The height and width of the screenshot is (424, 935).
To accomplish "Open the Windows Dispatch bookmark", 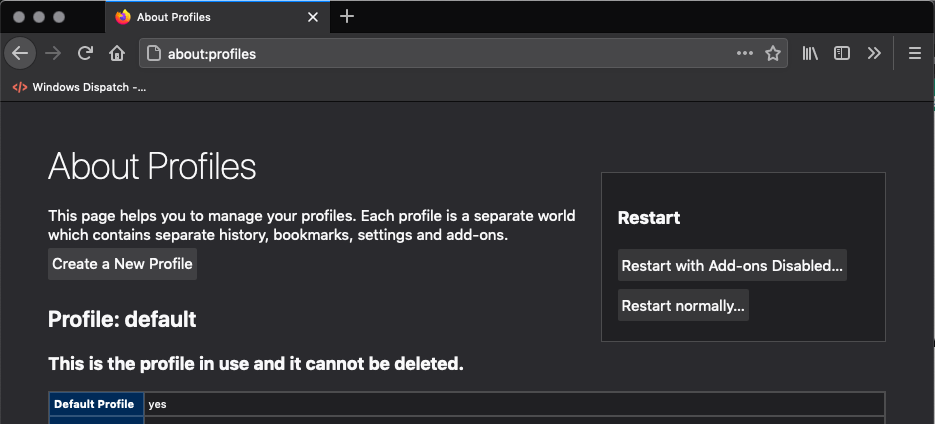I will point(80,87).
